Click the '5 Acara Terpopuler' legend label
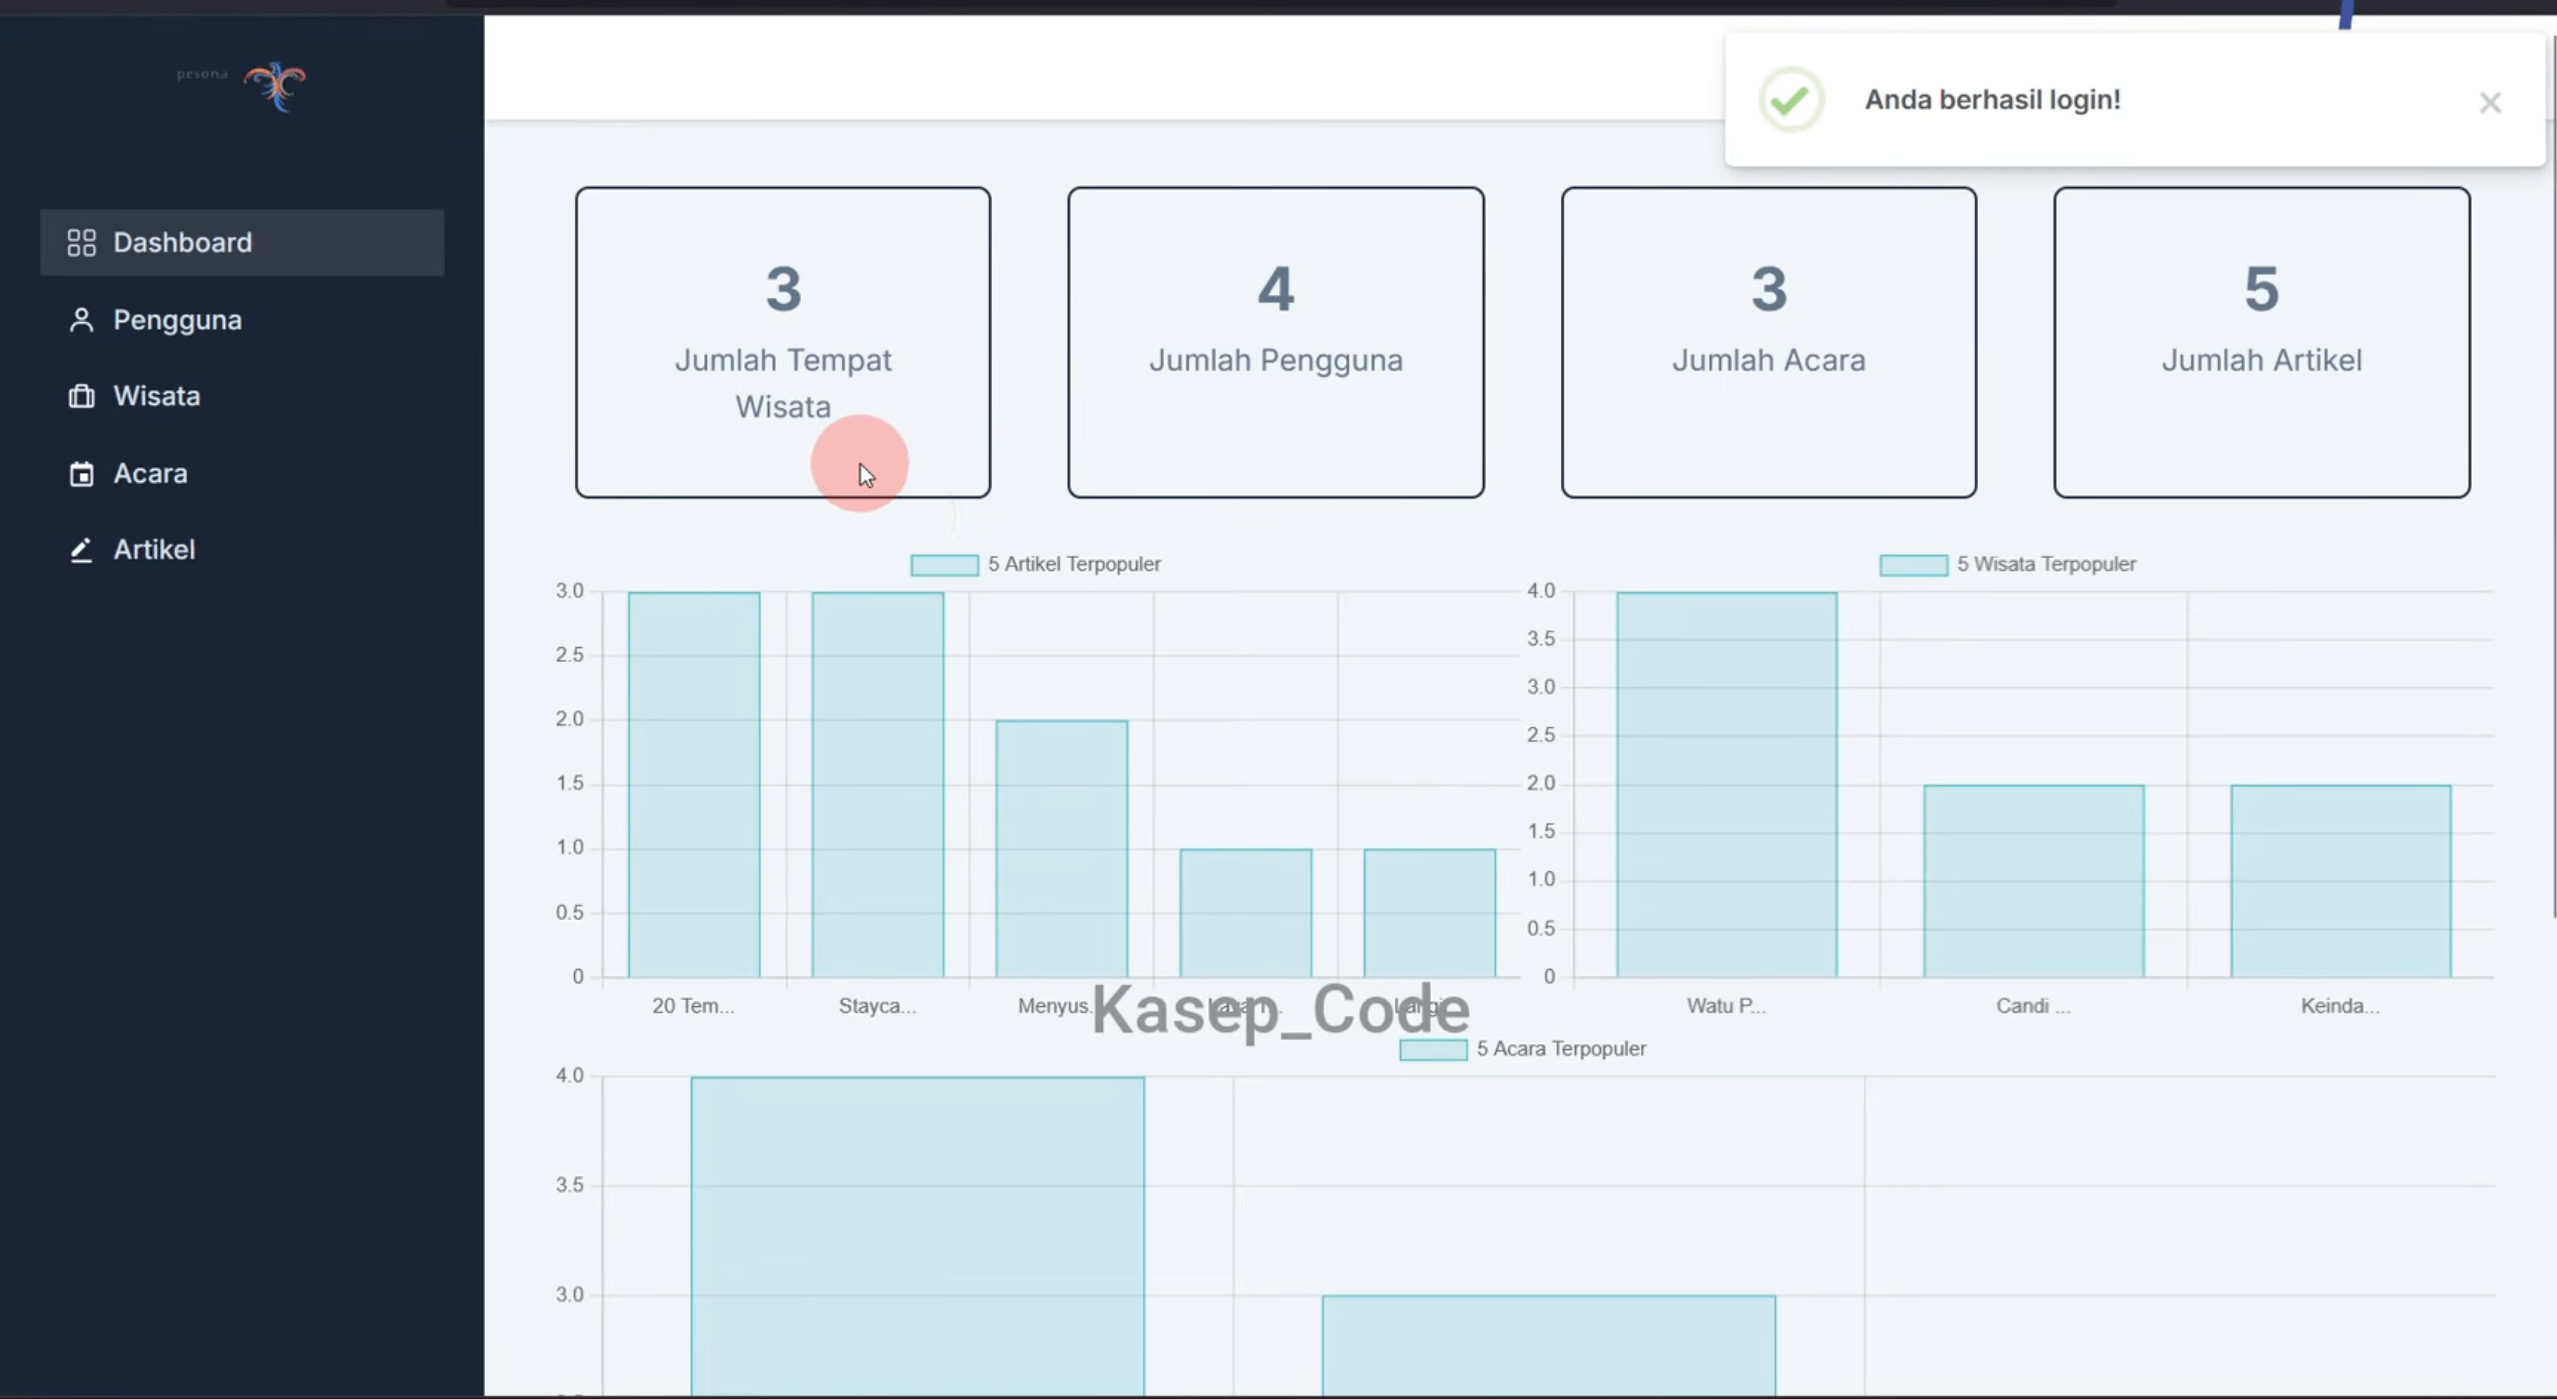 coord(1561,1049)
